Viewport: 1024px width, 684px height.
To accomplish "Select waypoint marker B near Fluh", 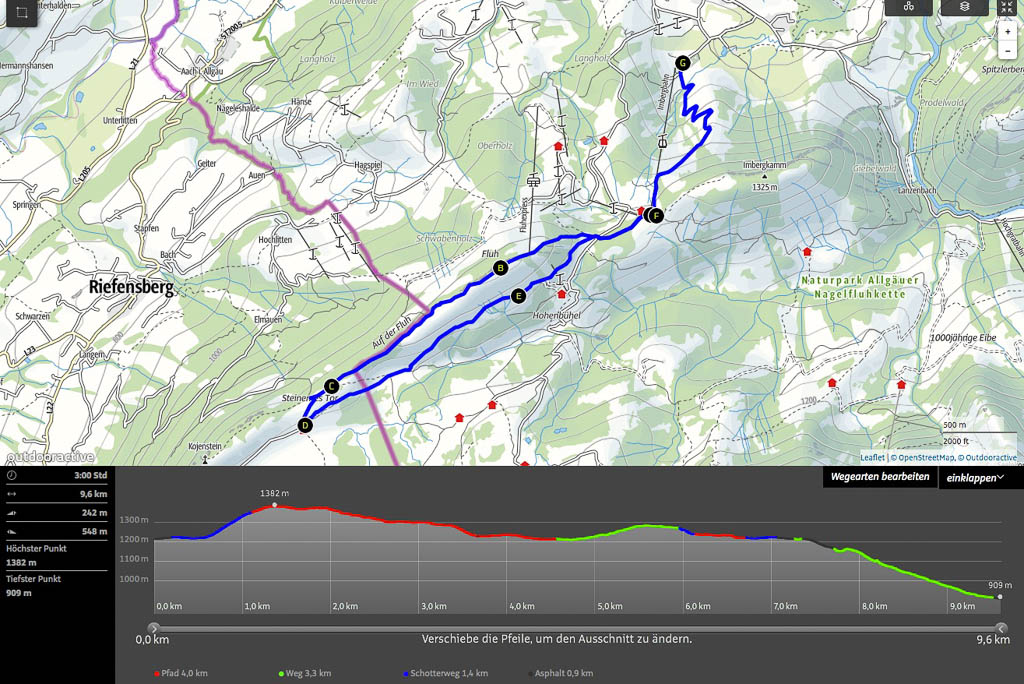I will pos(501,267).
